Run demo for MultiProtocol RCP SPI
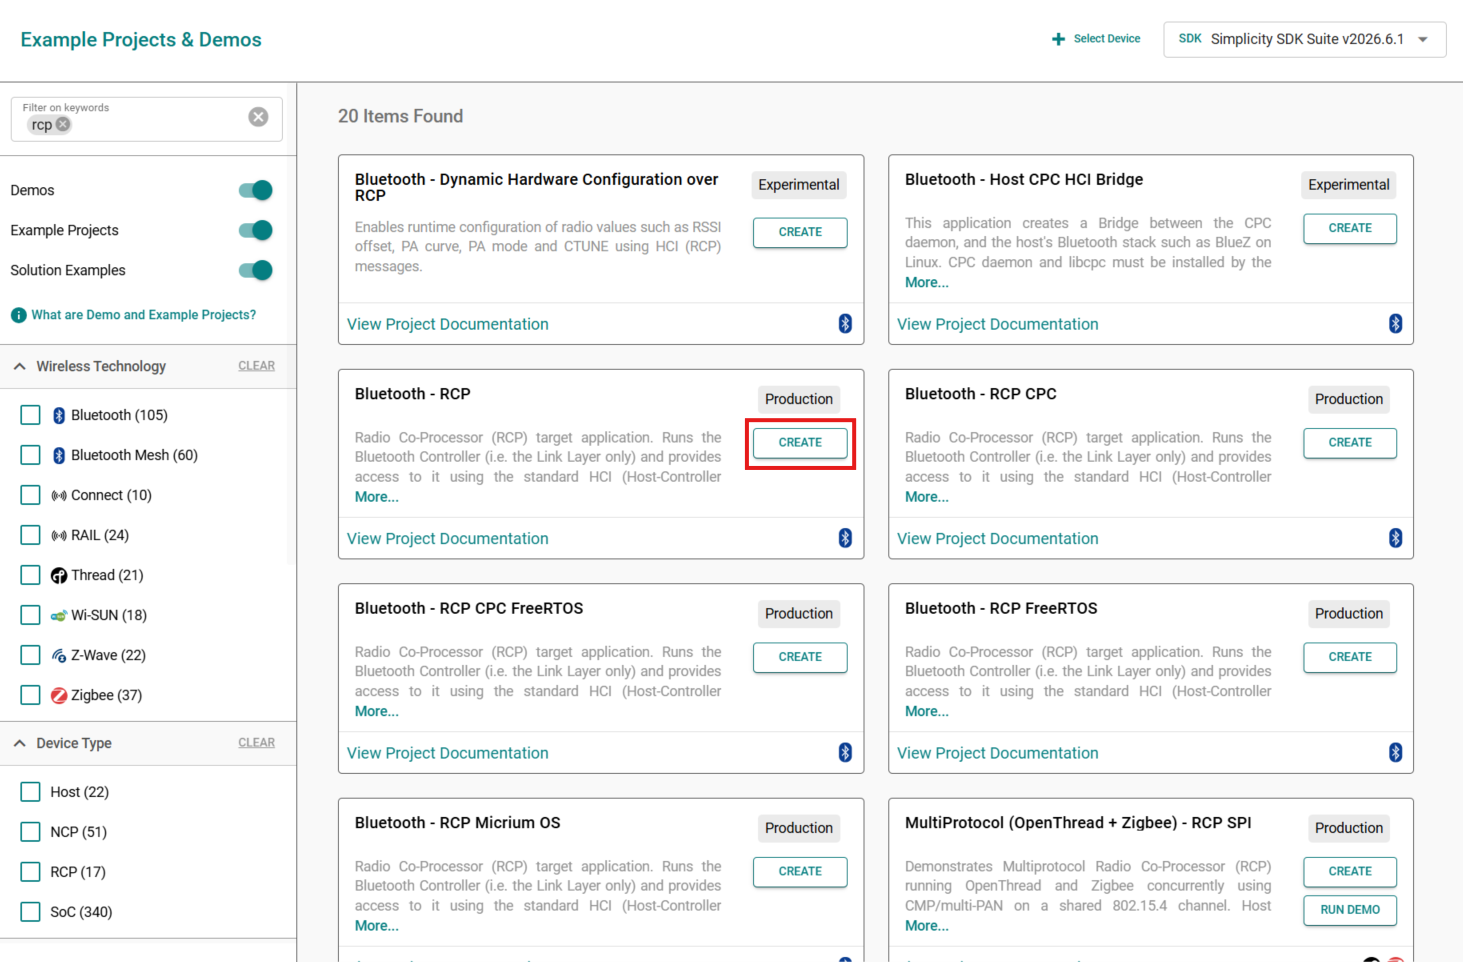The height and width of the screenshot is (962, 1463). (1350, 910)
